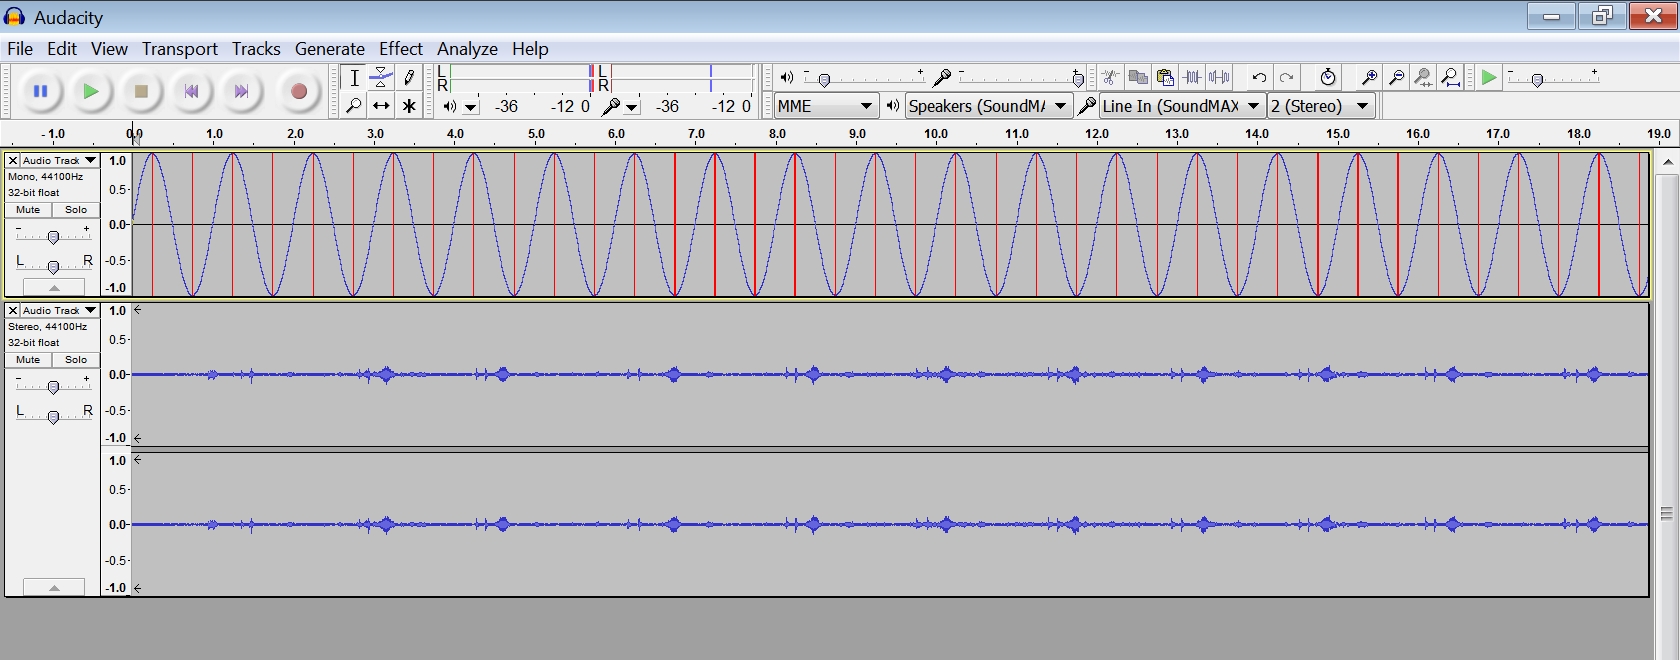The image size is (1680, 660).
Task: Open the Speakers output device dropdown
Action: click(x=988, y=106)
